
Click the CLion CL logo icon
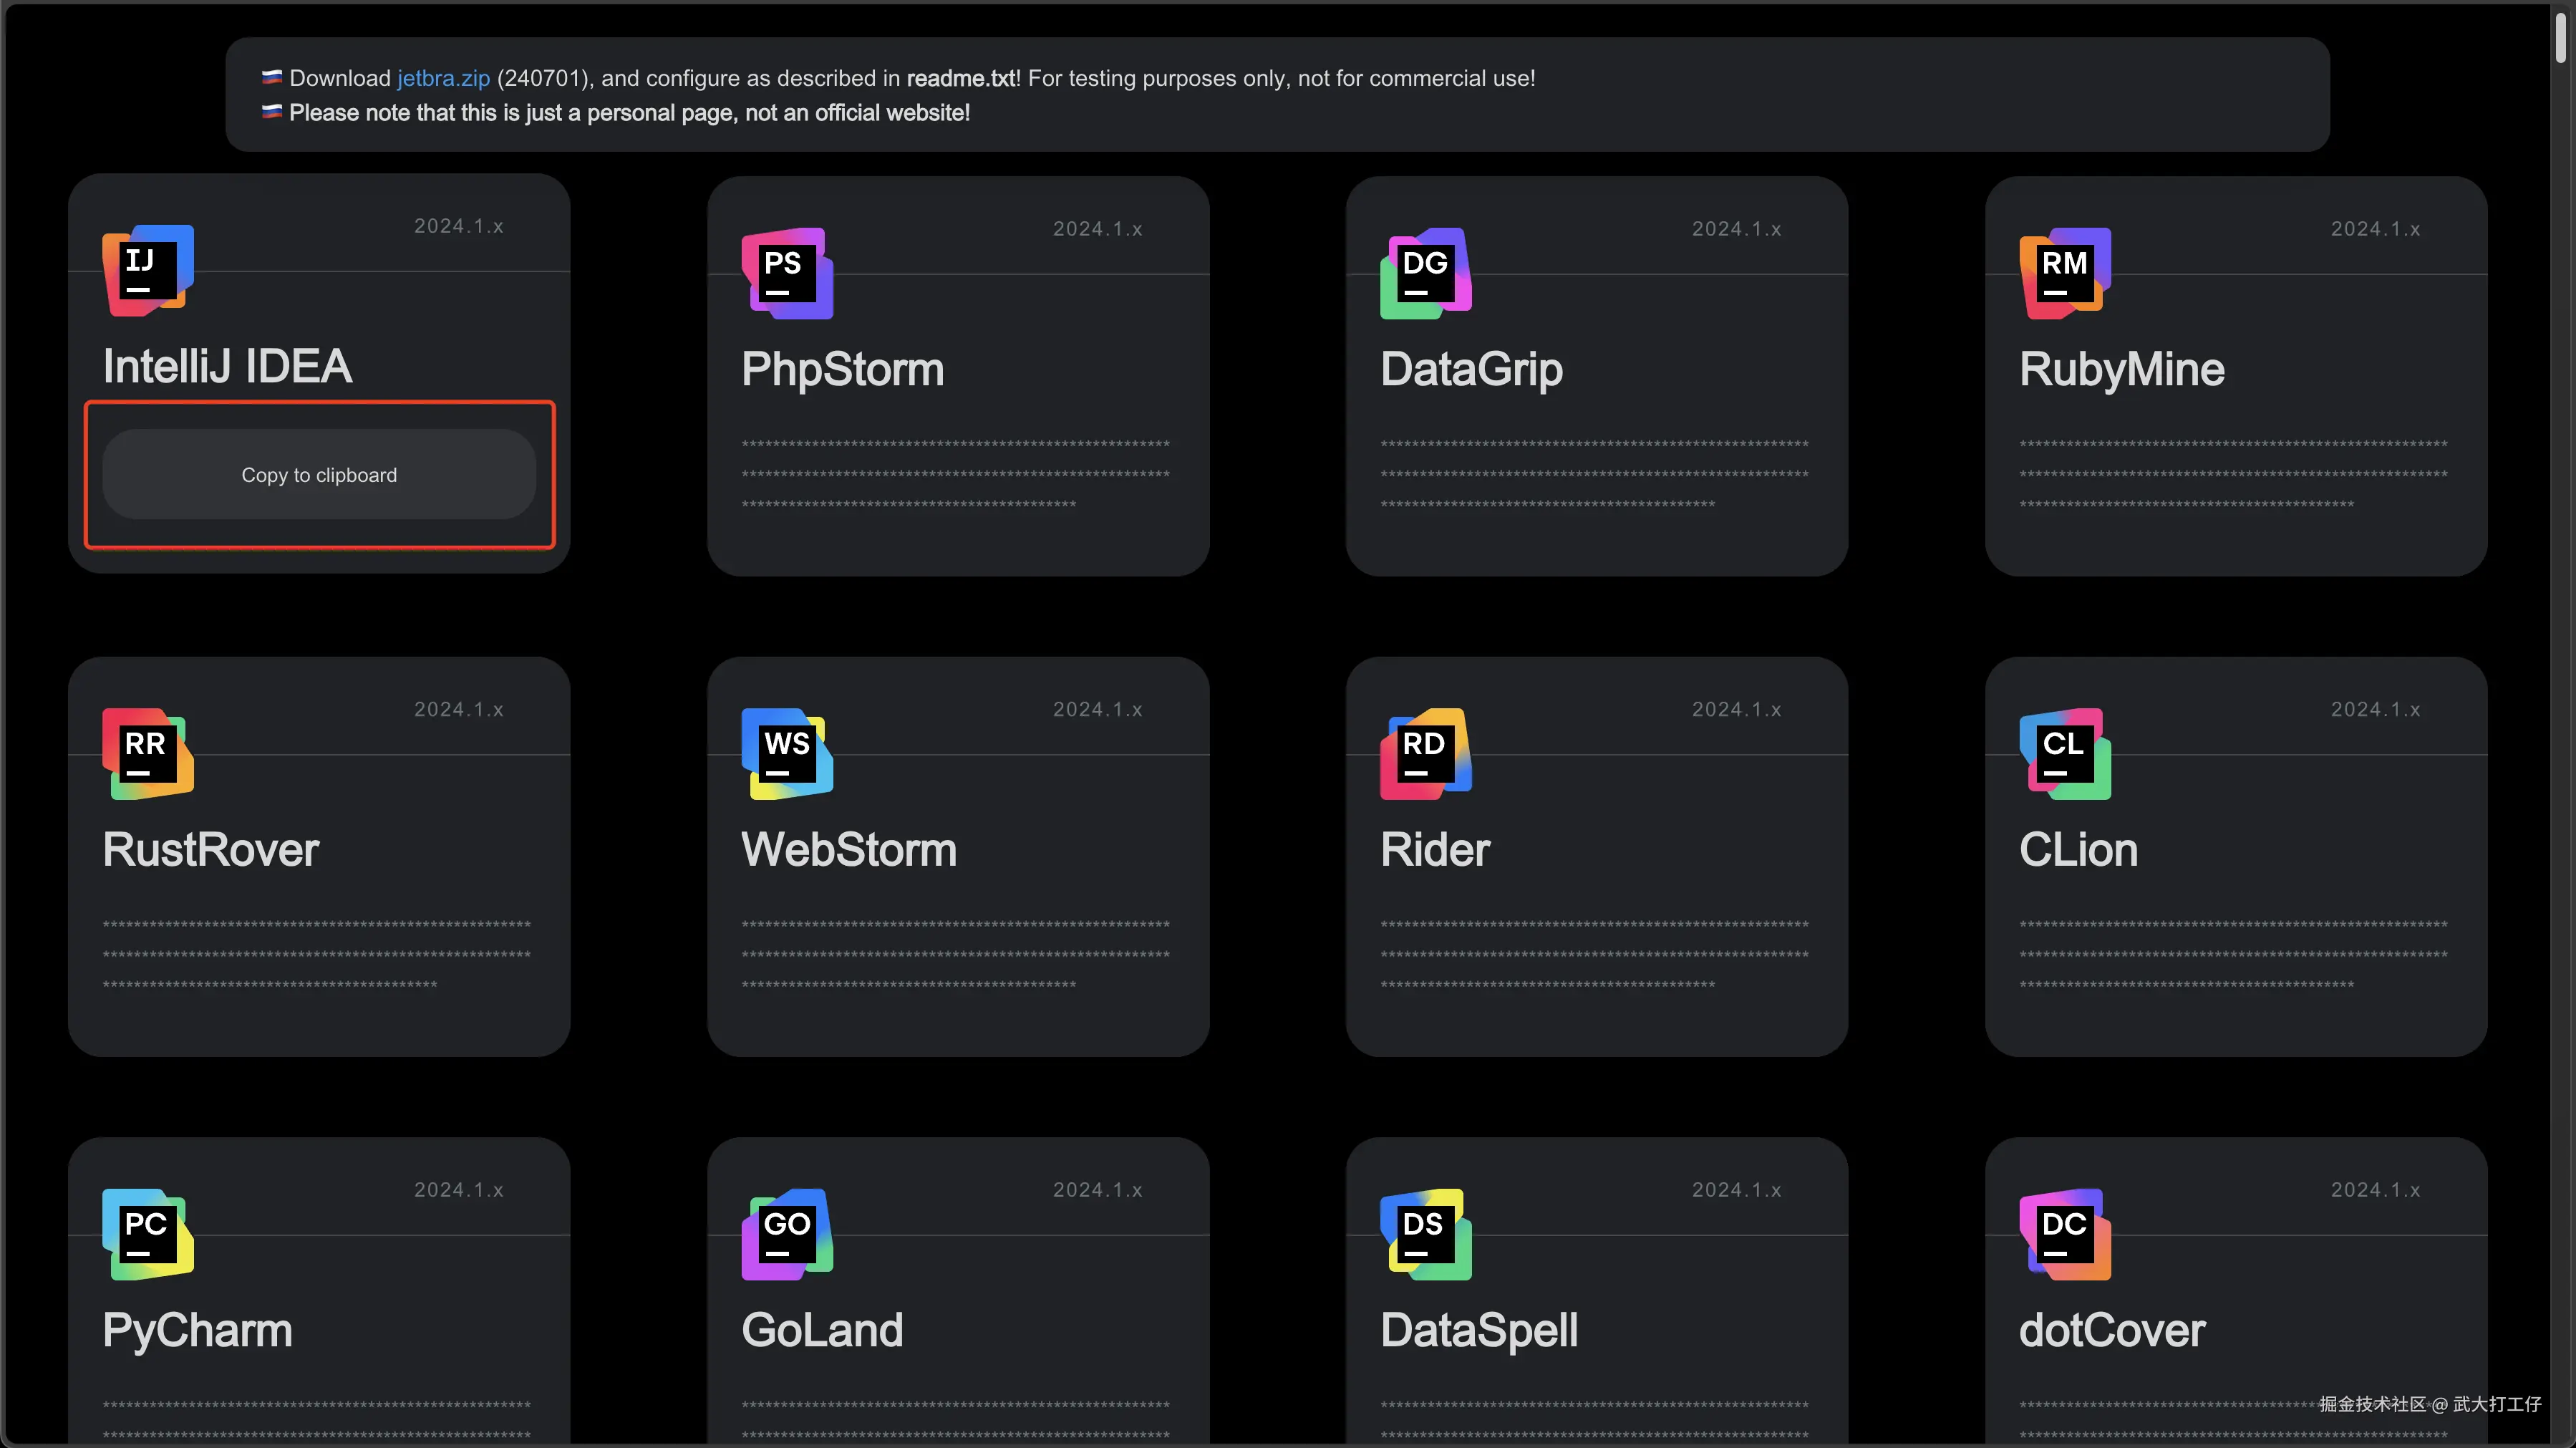2065,753
